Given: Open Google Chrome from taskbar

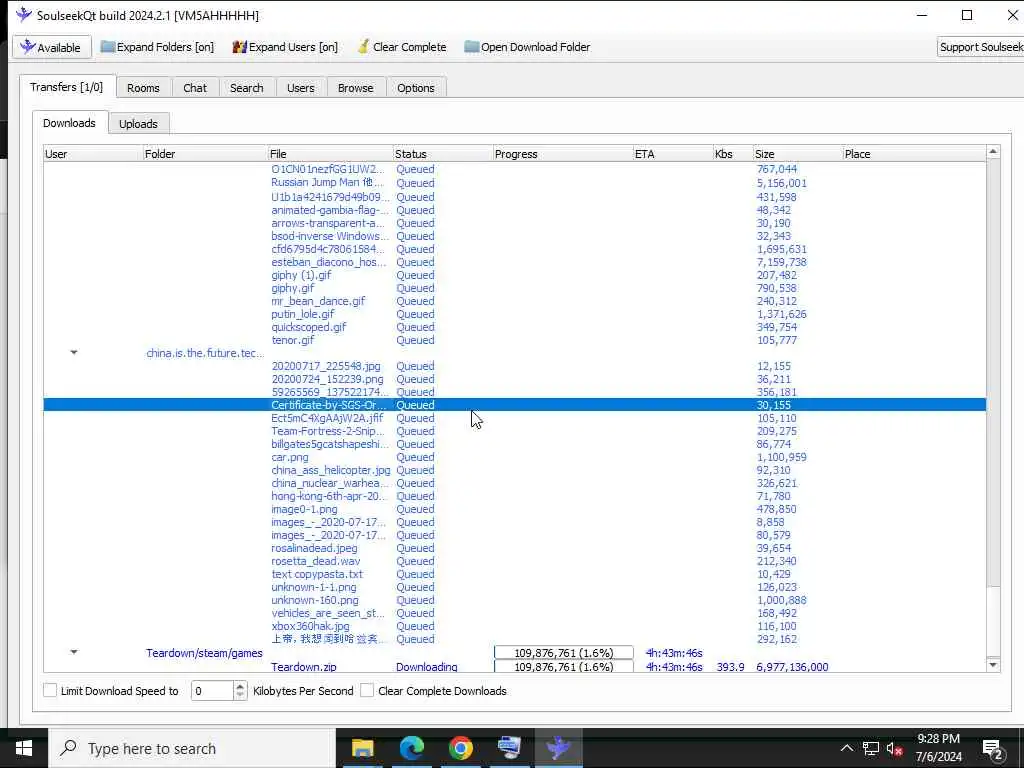Looking at the screenshot, I should coord(460,748).
